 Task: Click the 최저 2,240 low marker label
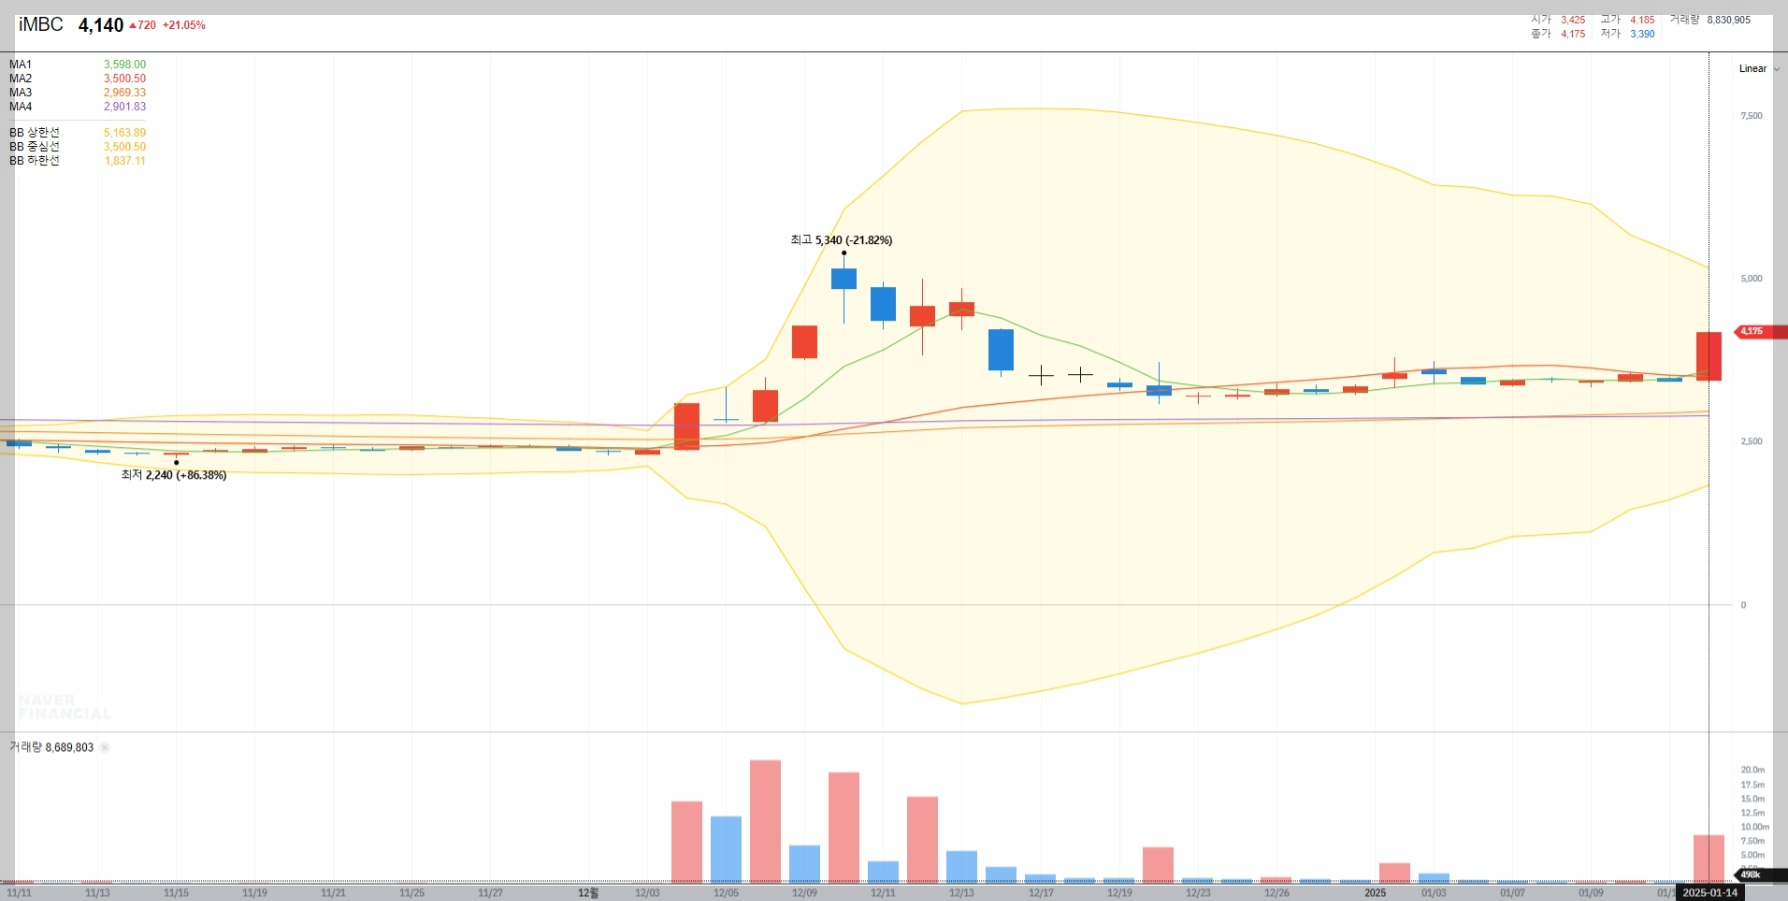point(174,475)
